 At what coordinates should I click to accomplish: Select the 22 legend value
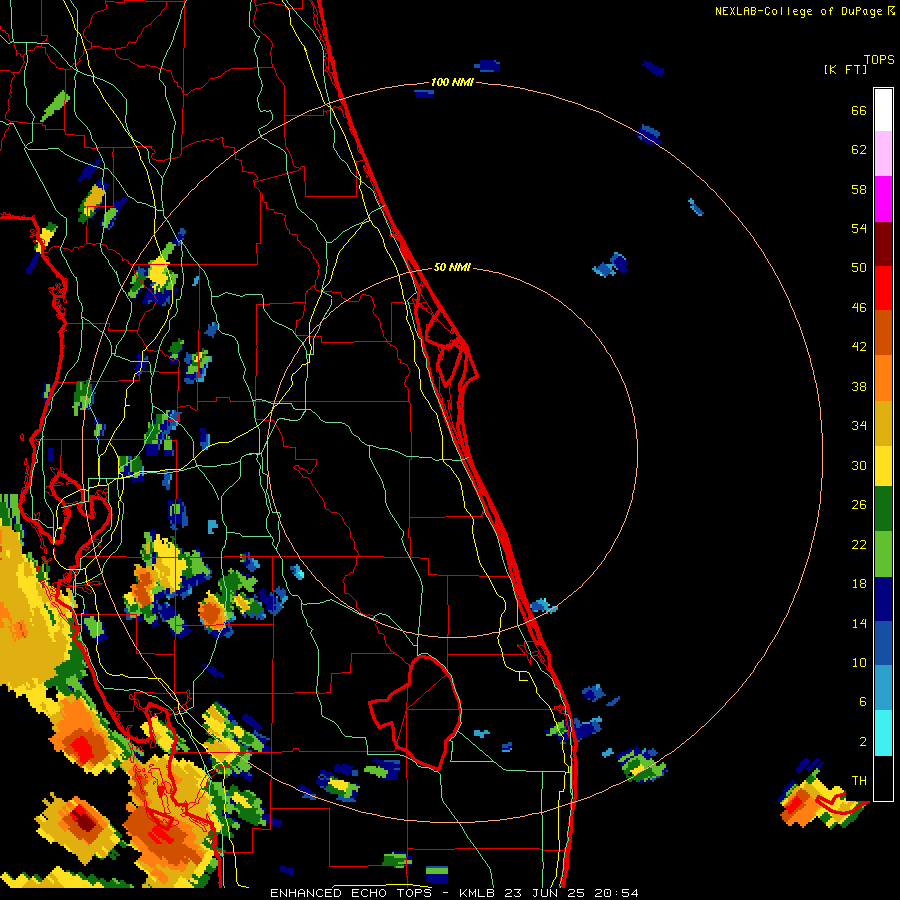[x=859, y=545]
